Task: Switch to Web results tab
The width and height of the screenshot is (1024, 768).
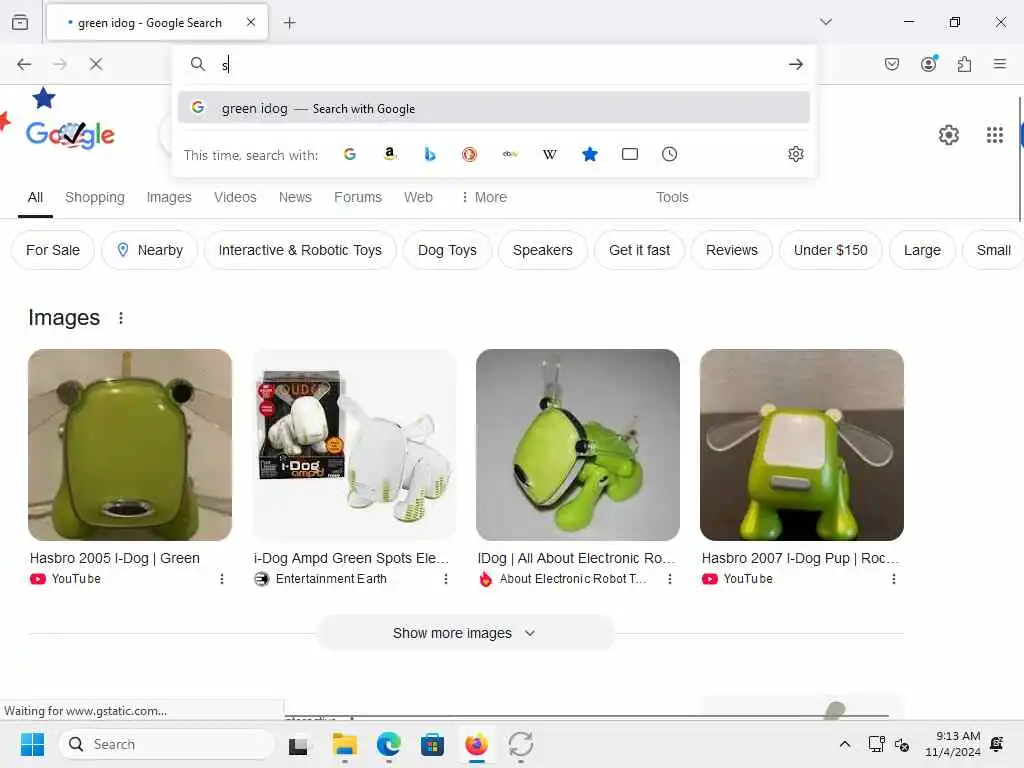Action: point(418,197)
